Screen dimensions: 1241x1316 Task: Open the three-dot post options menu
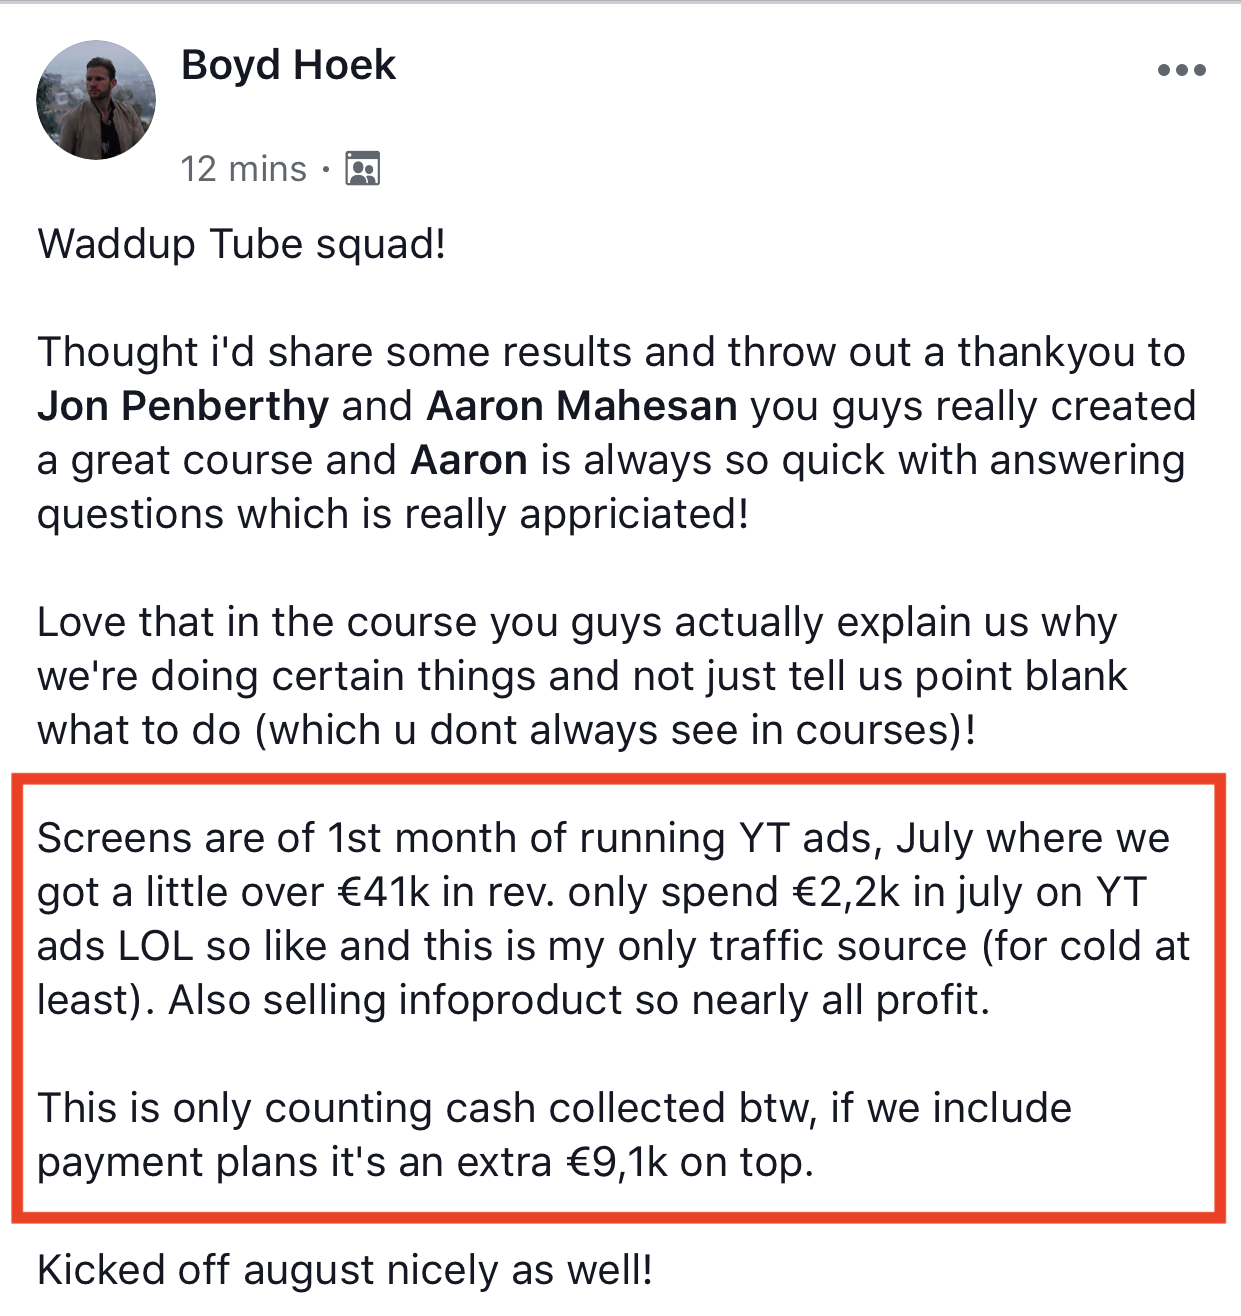[1181, 70]
